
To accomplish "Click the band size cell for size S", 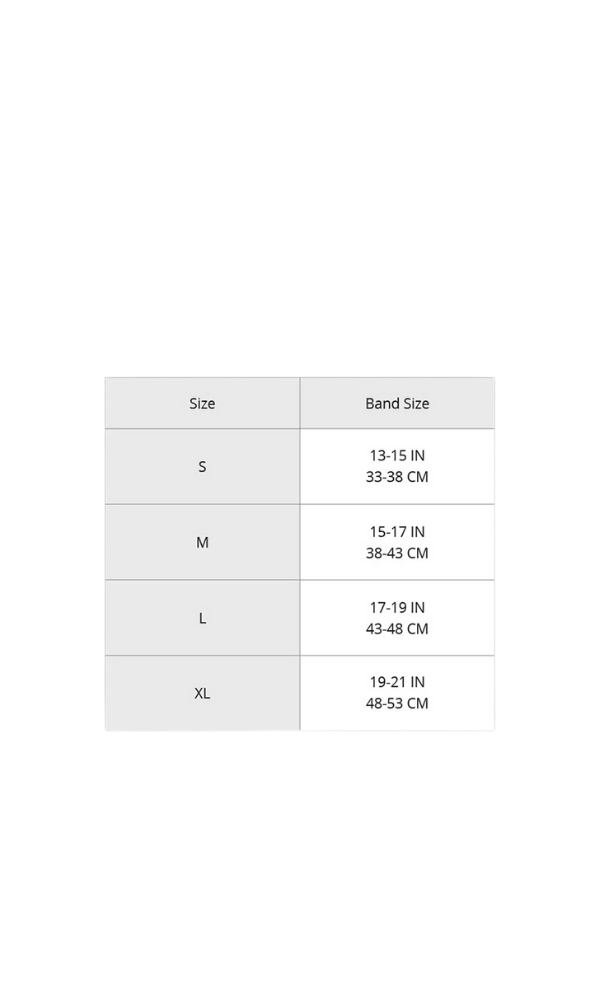I will pyautogui.click(x=460, y=467).
